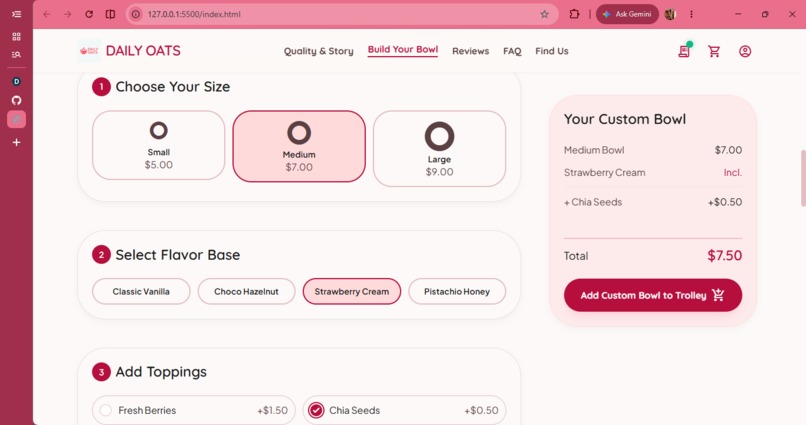This screenshot has height=425, width=806.
Task: Open the search tabs icon in sidebar
Action: tap(16, 54)
